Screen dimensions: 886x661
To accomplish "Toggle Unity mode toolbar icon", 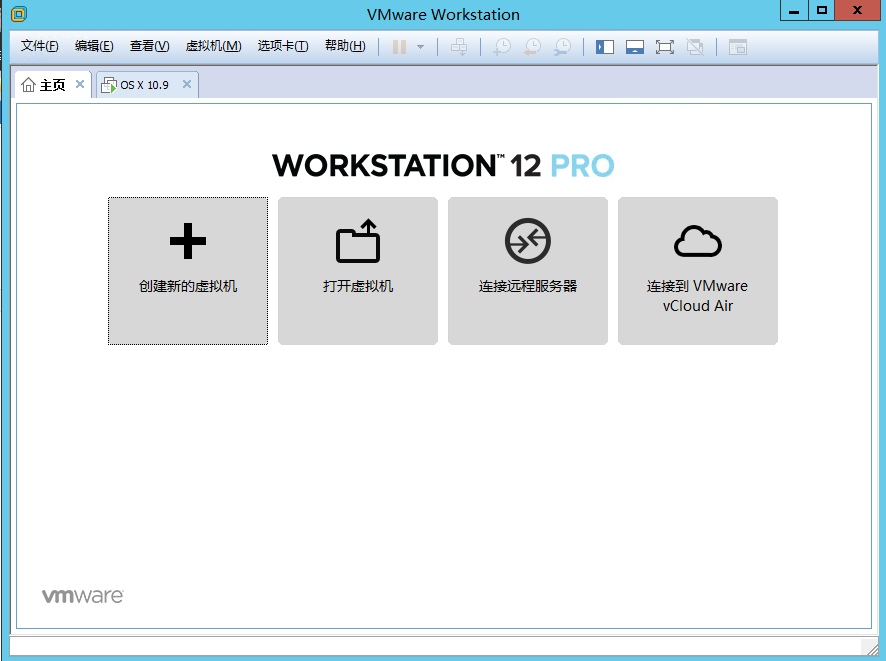I will [x=695, y=47].
